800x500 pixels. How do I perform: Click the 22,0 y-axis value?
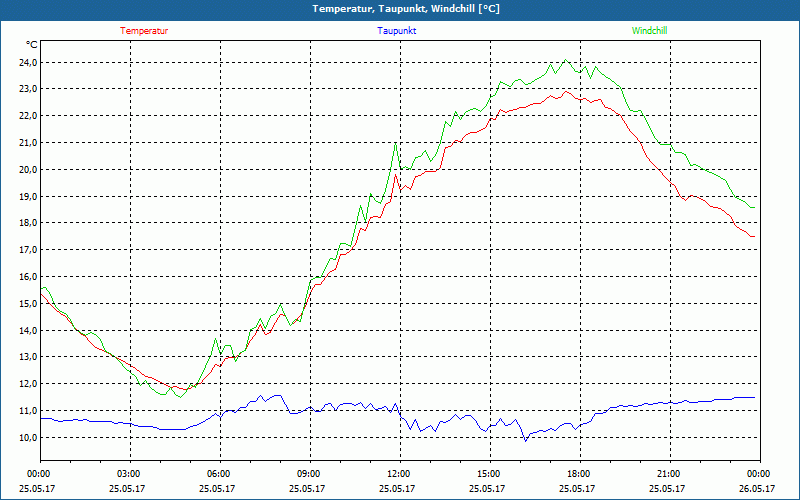(x=28, y=116)
